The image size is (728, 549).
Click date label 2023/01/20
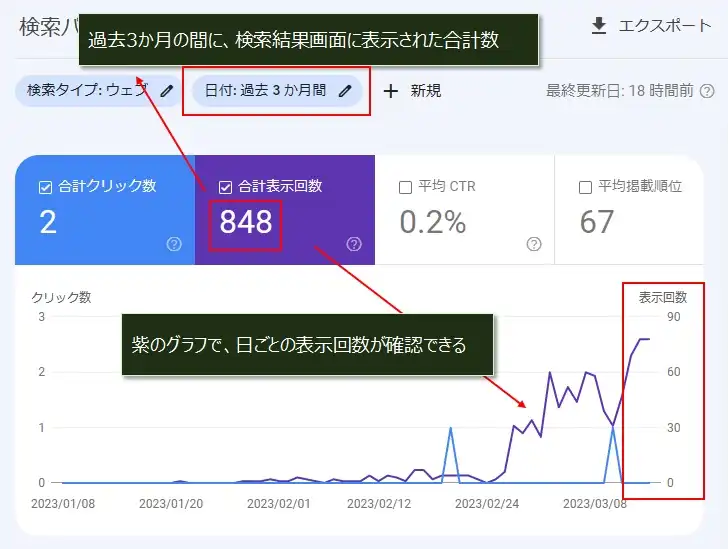tap(171, 504)
